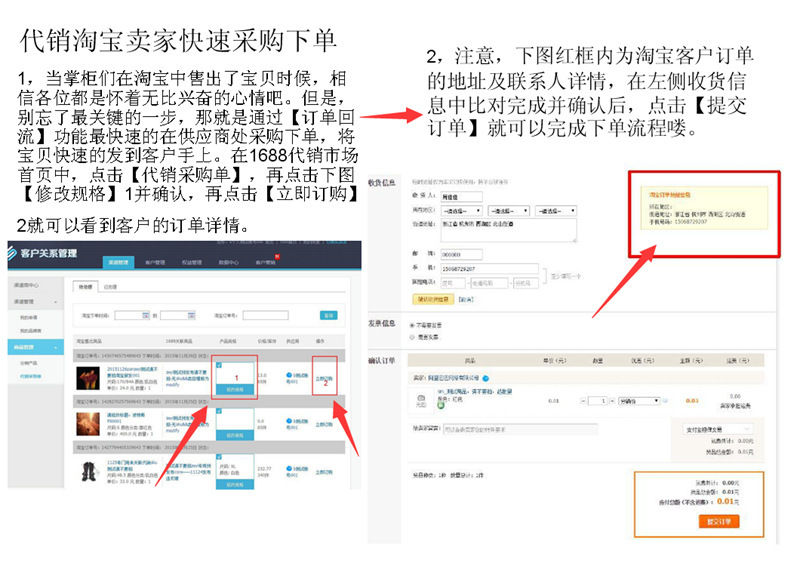Viewport: 800px width, 566px height.
Task: Click the cancel link beside the yellow button
Action: [x=465, y=300]
